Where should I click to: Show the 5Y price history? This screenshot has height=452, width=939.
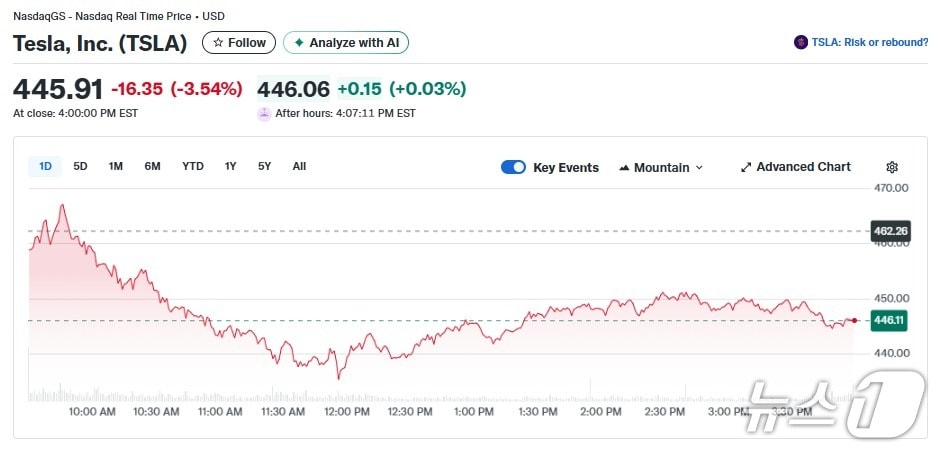[x=264, y=166]
